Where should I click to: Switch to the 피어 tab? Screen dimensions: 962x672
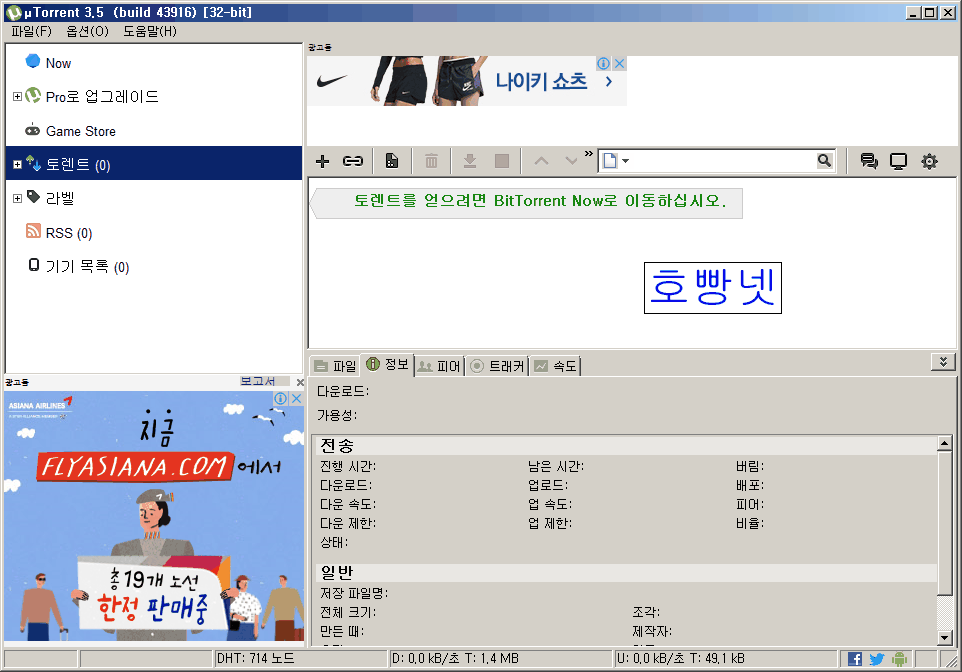click(x=439, y=366)
